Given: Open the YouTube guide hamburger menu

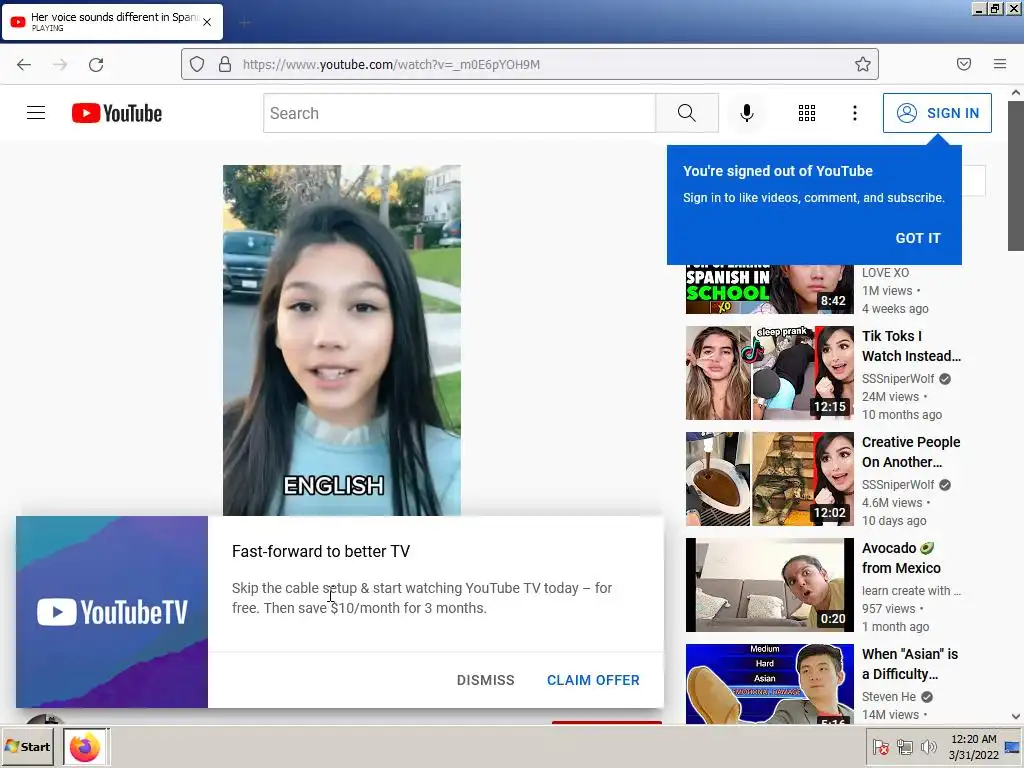Looking at the screenshot, I should pos(36,113).
